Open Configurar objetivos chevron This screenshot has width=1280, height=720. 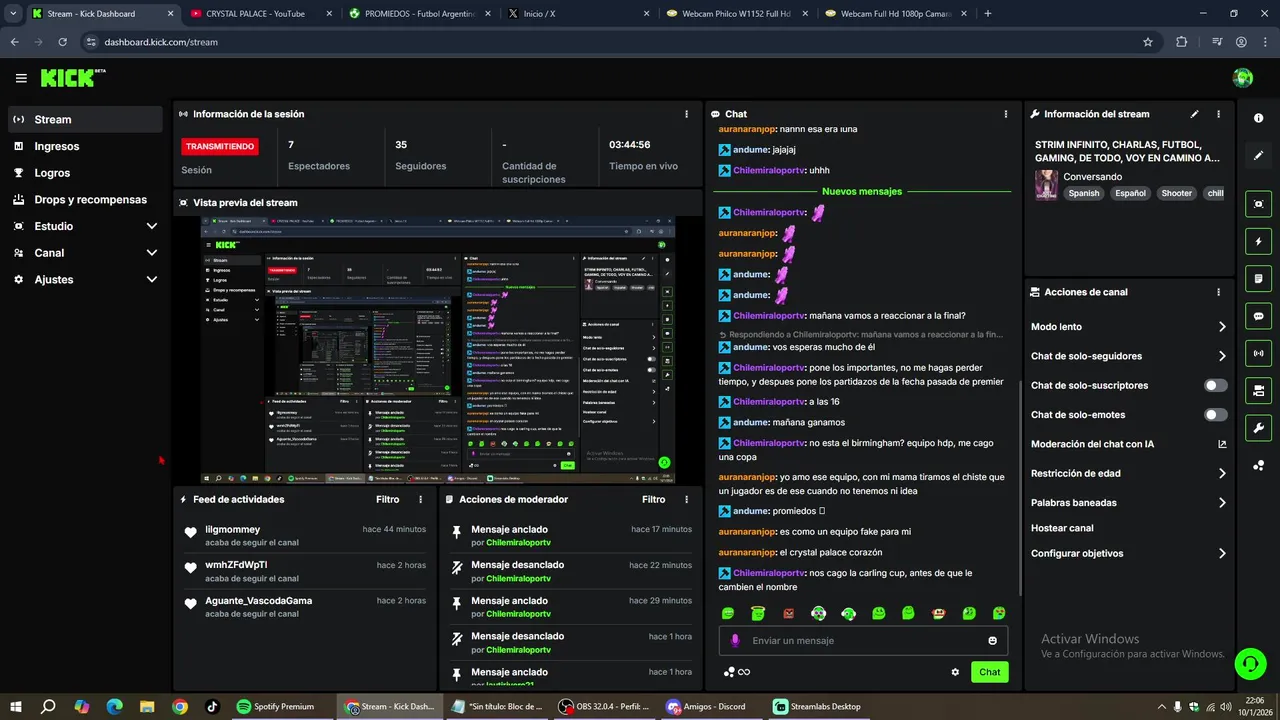point(1222,554)
